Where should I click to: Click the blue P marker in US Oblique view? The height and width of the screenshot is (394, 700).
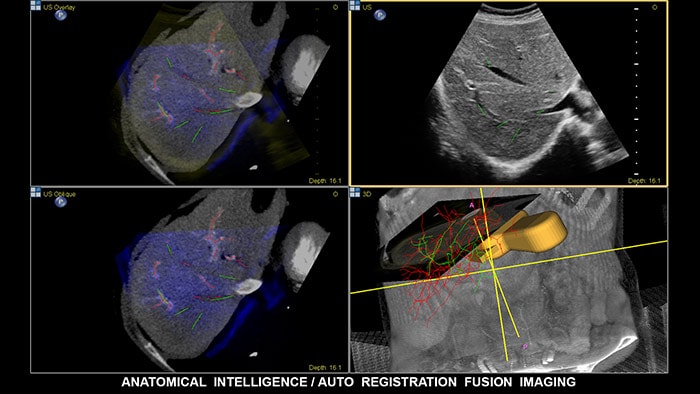click(60, 202)
